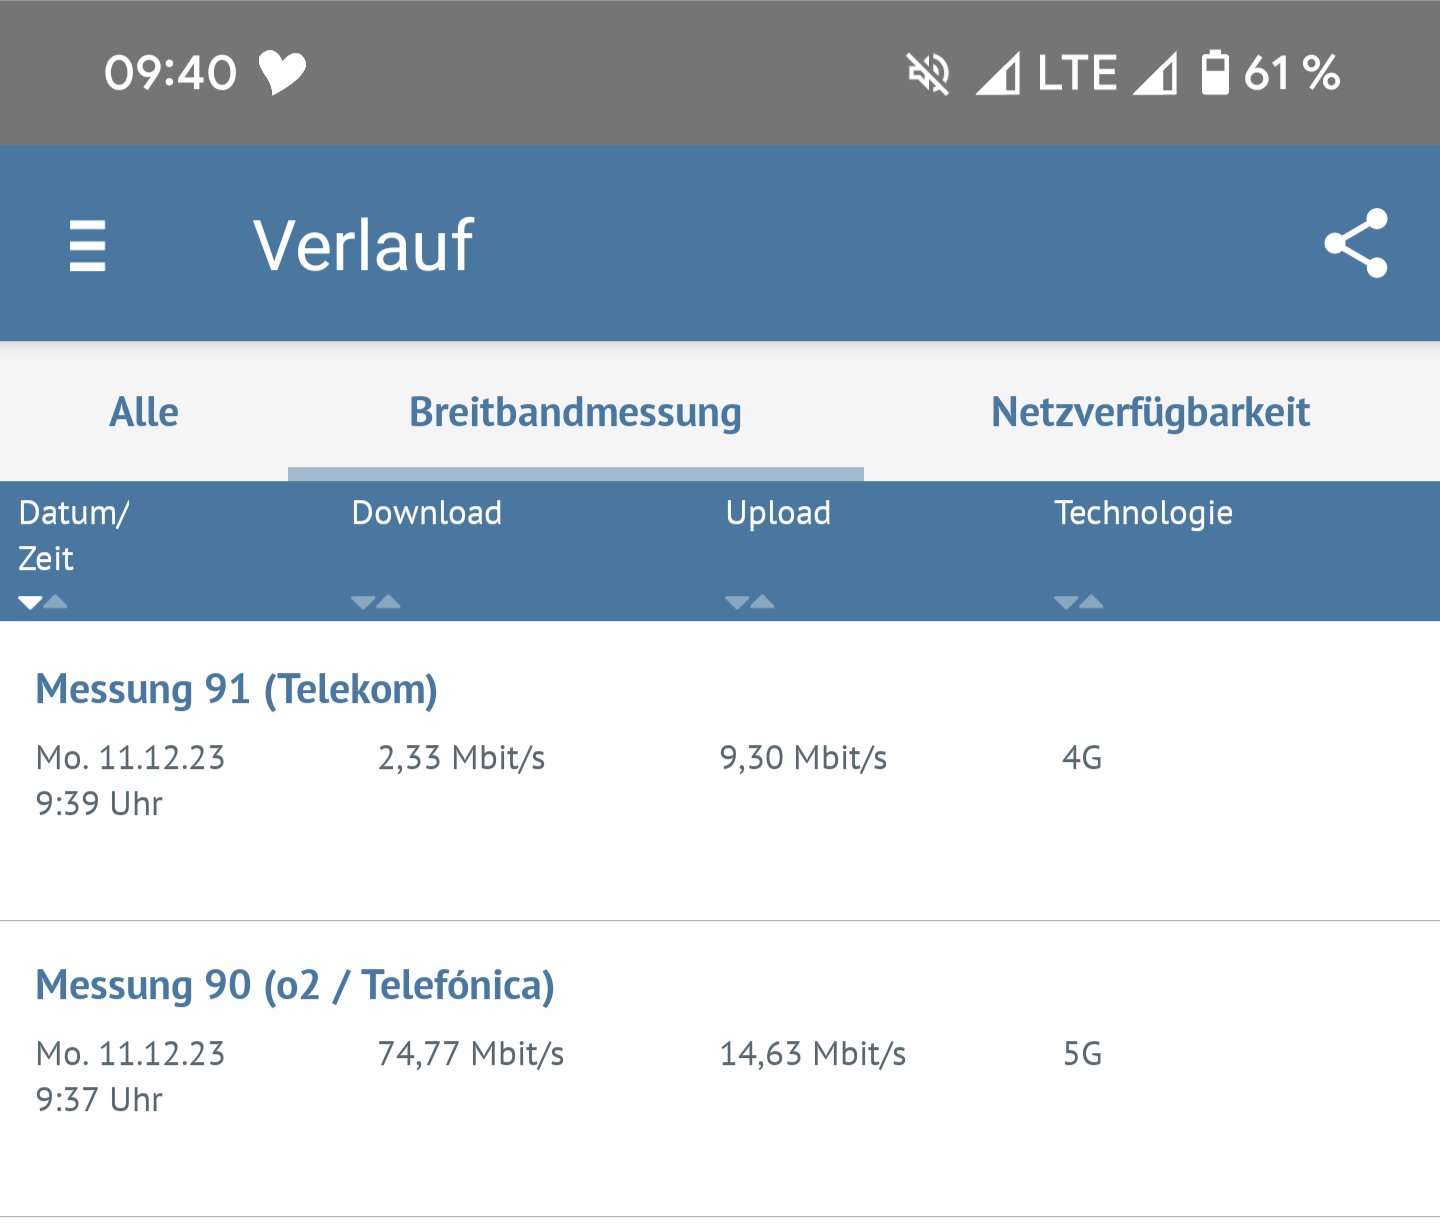
Task: Sort by Upload using sort arrows
Action: point(750,602)
